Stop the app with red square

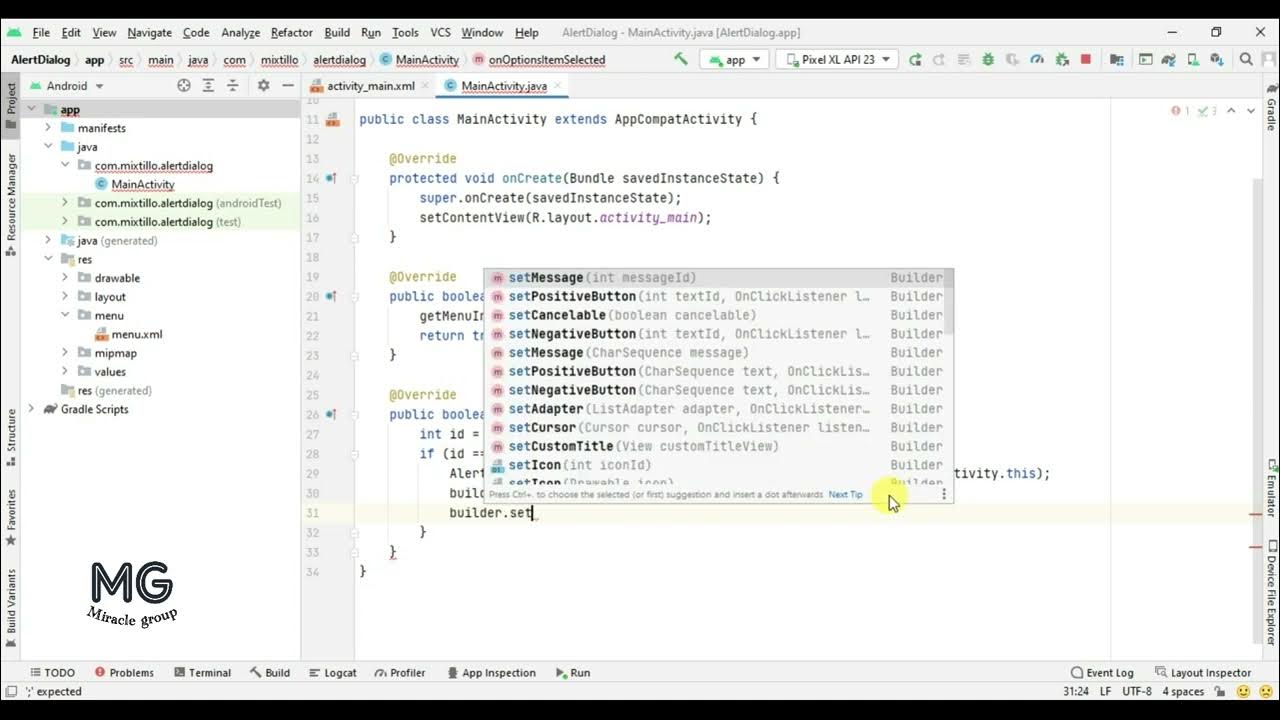coord(1086,59)
